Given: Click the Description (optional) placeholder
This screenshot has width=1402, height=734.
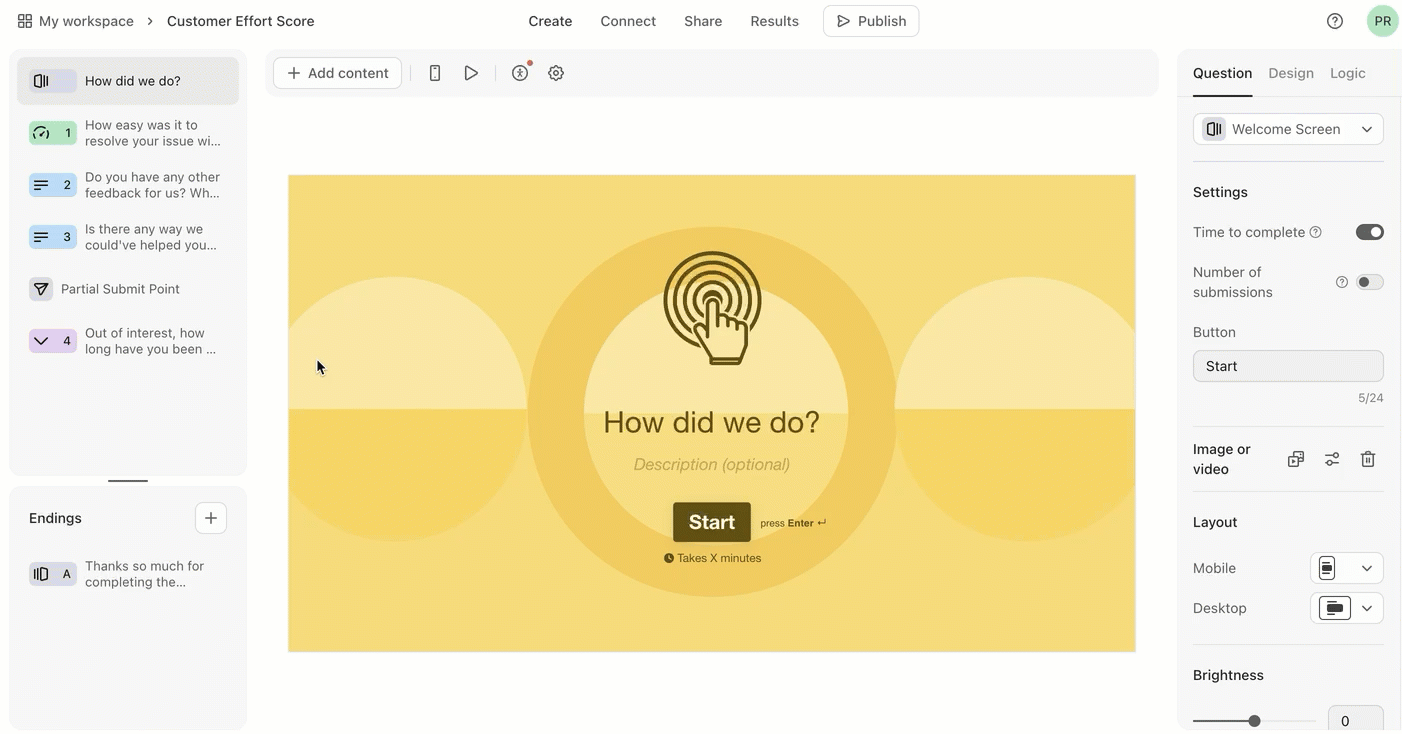Looking at the screenshot, I should coord(712,464).
